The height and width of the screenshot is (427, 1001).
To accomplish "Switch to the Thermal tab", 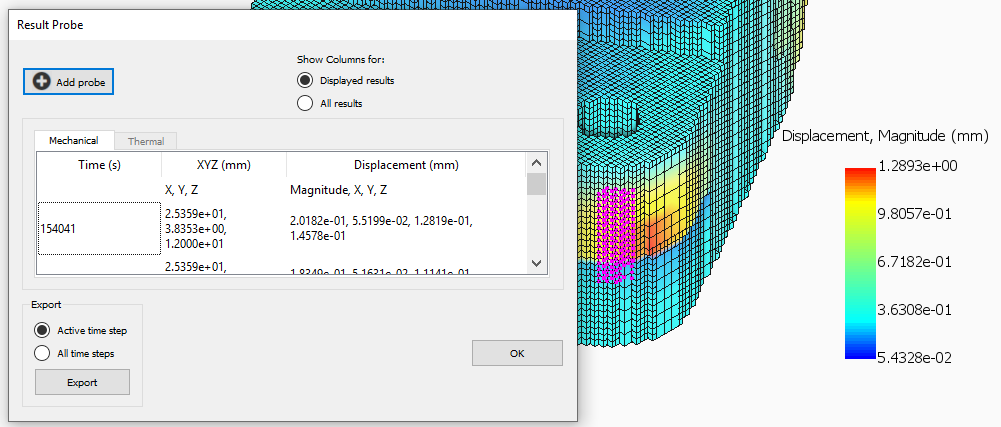I will point(146,141).
